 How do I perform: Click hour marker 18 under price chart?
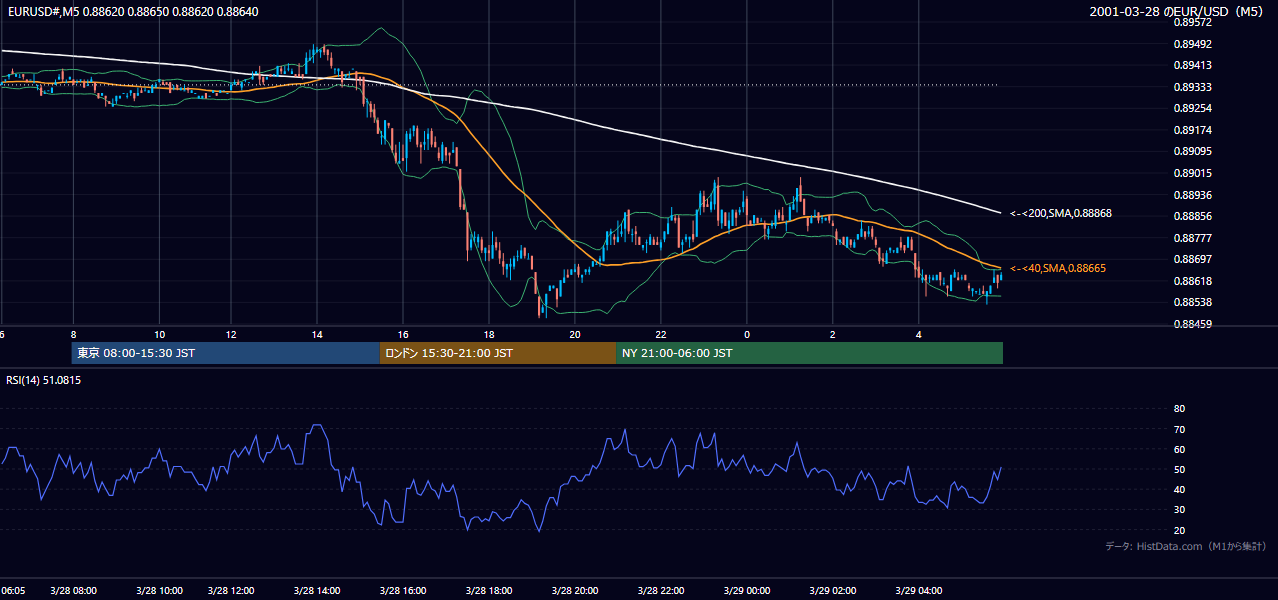pos(489,334)
